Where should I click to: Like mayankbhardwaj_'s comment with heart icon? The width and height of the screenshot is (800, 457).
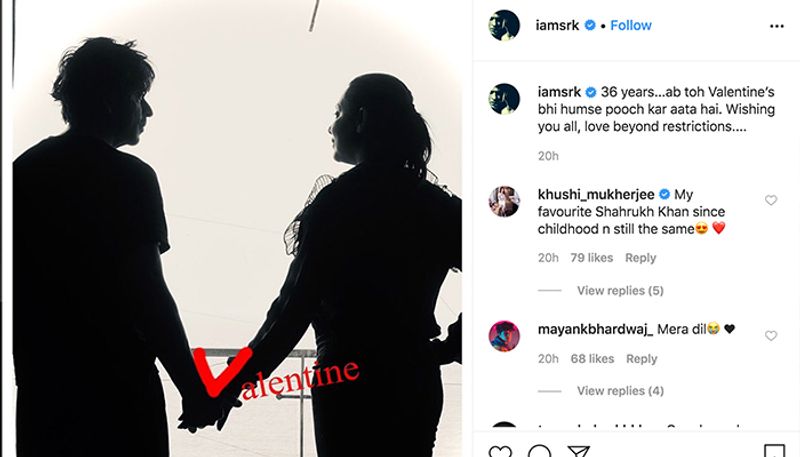771,336
